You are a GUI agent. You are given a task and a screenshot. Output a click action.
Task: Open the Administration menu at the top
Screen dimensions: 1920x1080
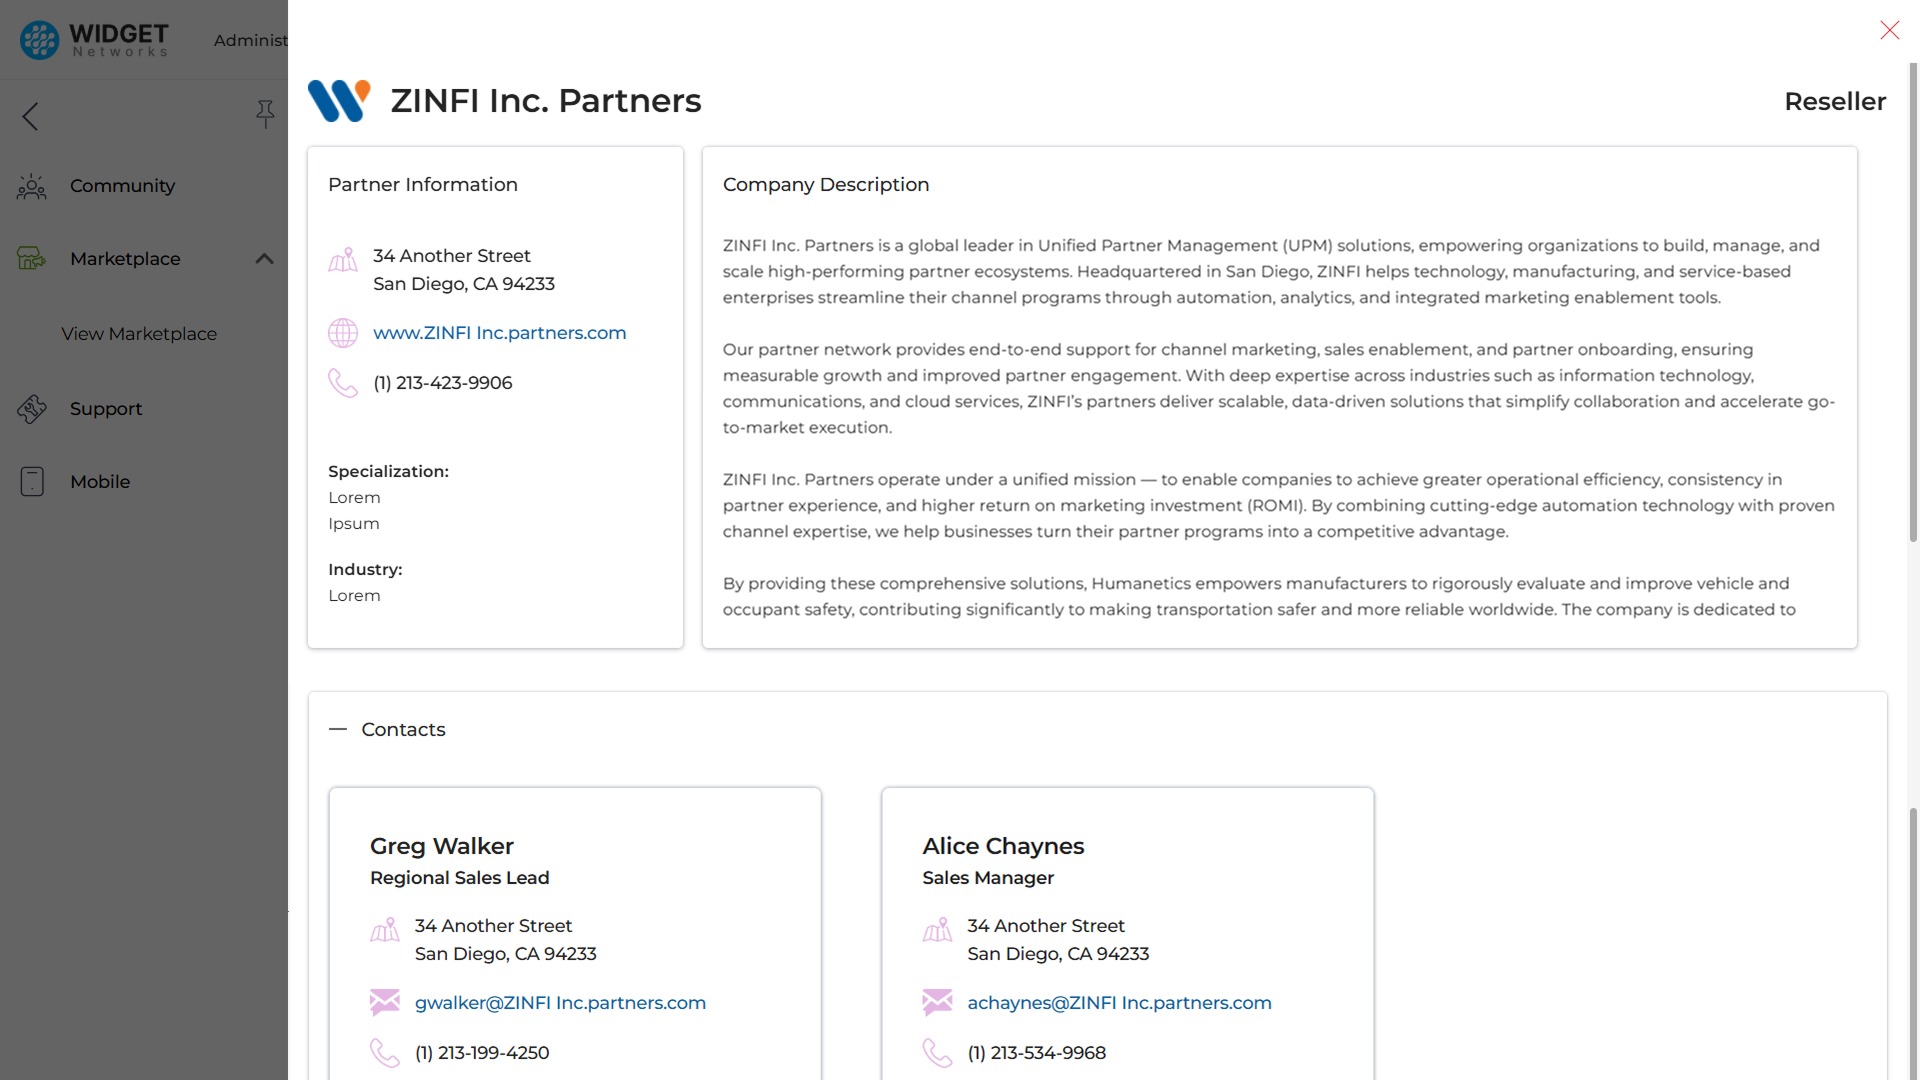[x=249, y=40]
